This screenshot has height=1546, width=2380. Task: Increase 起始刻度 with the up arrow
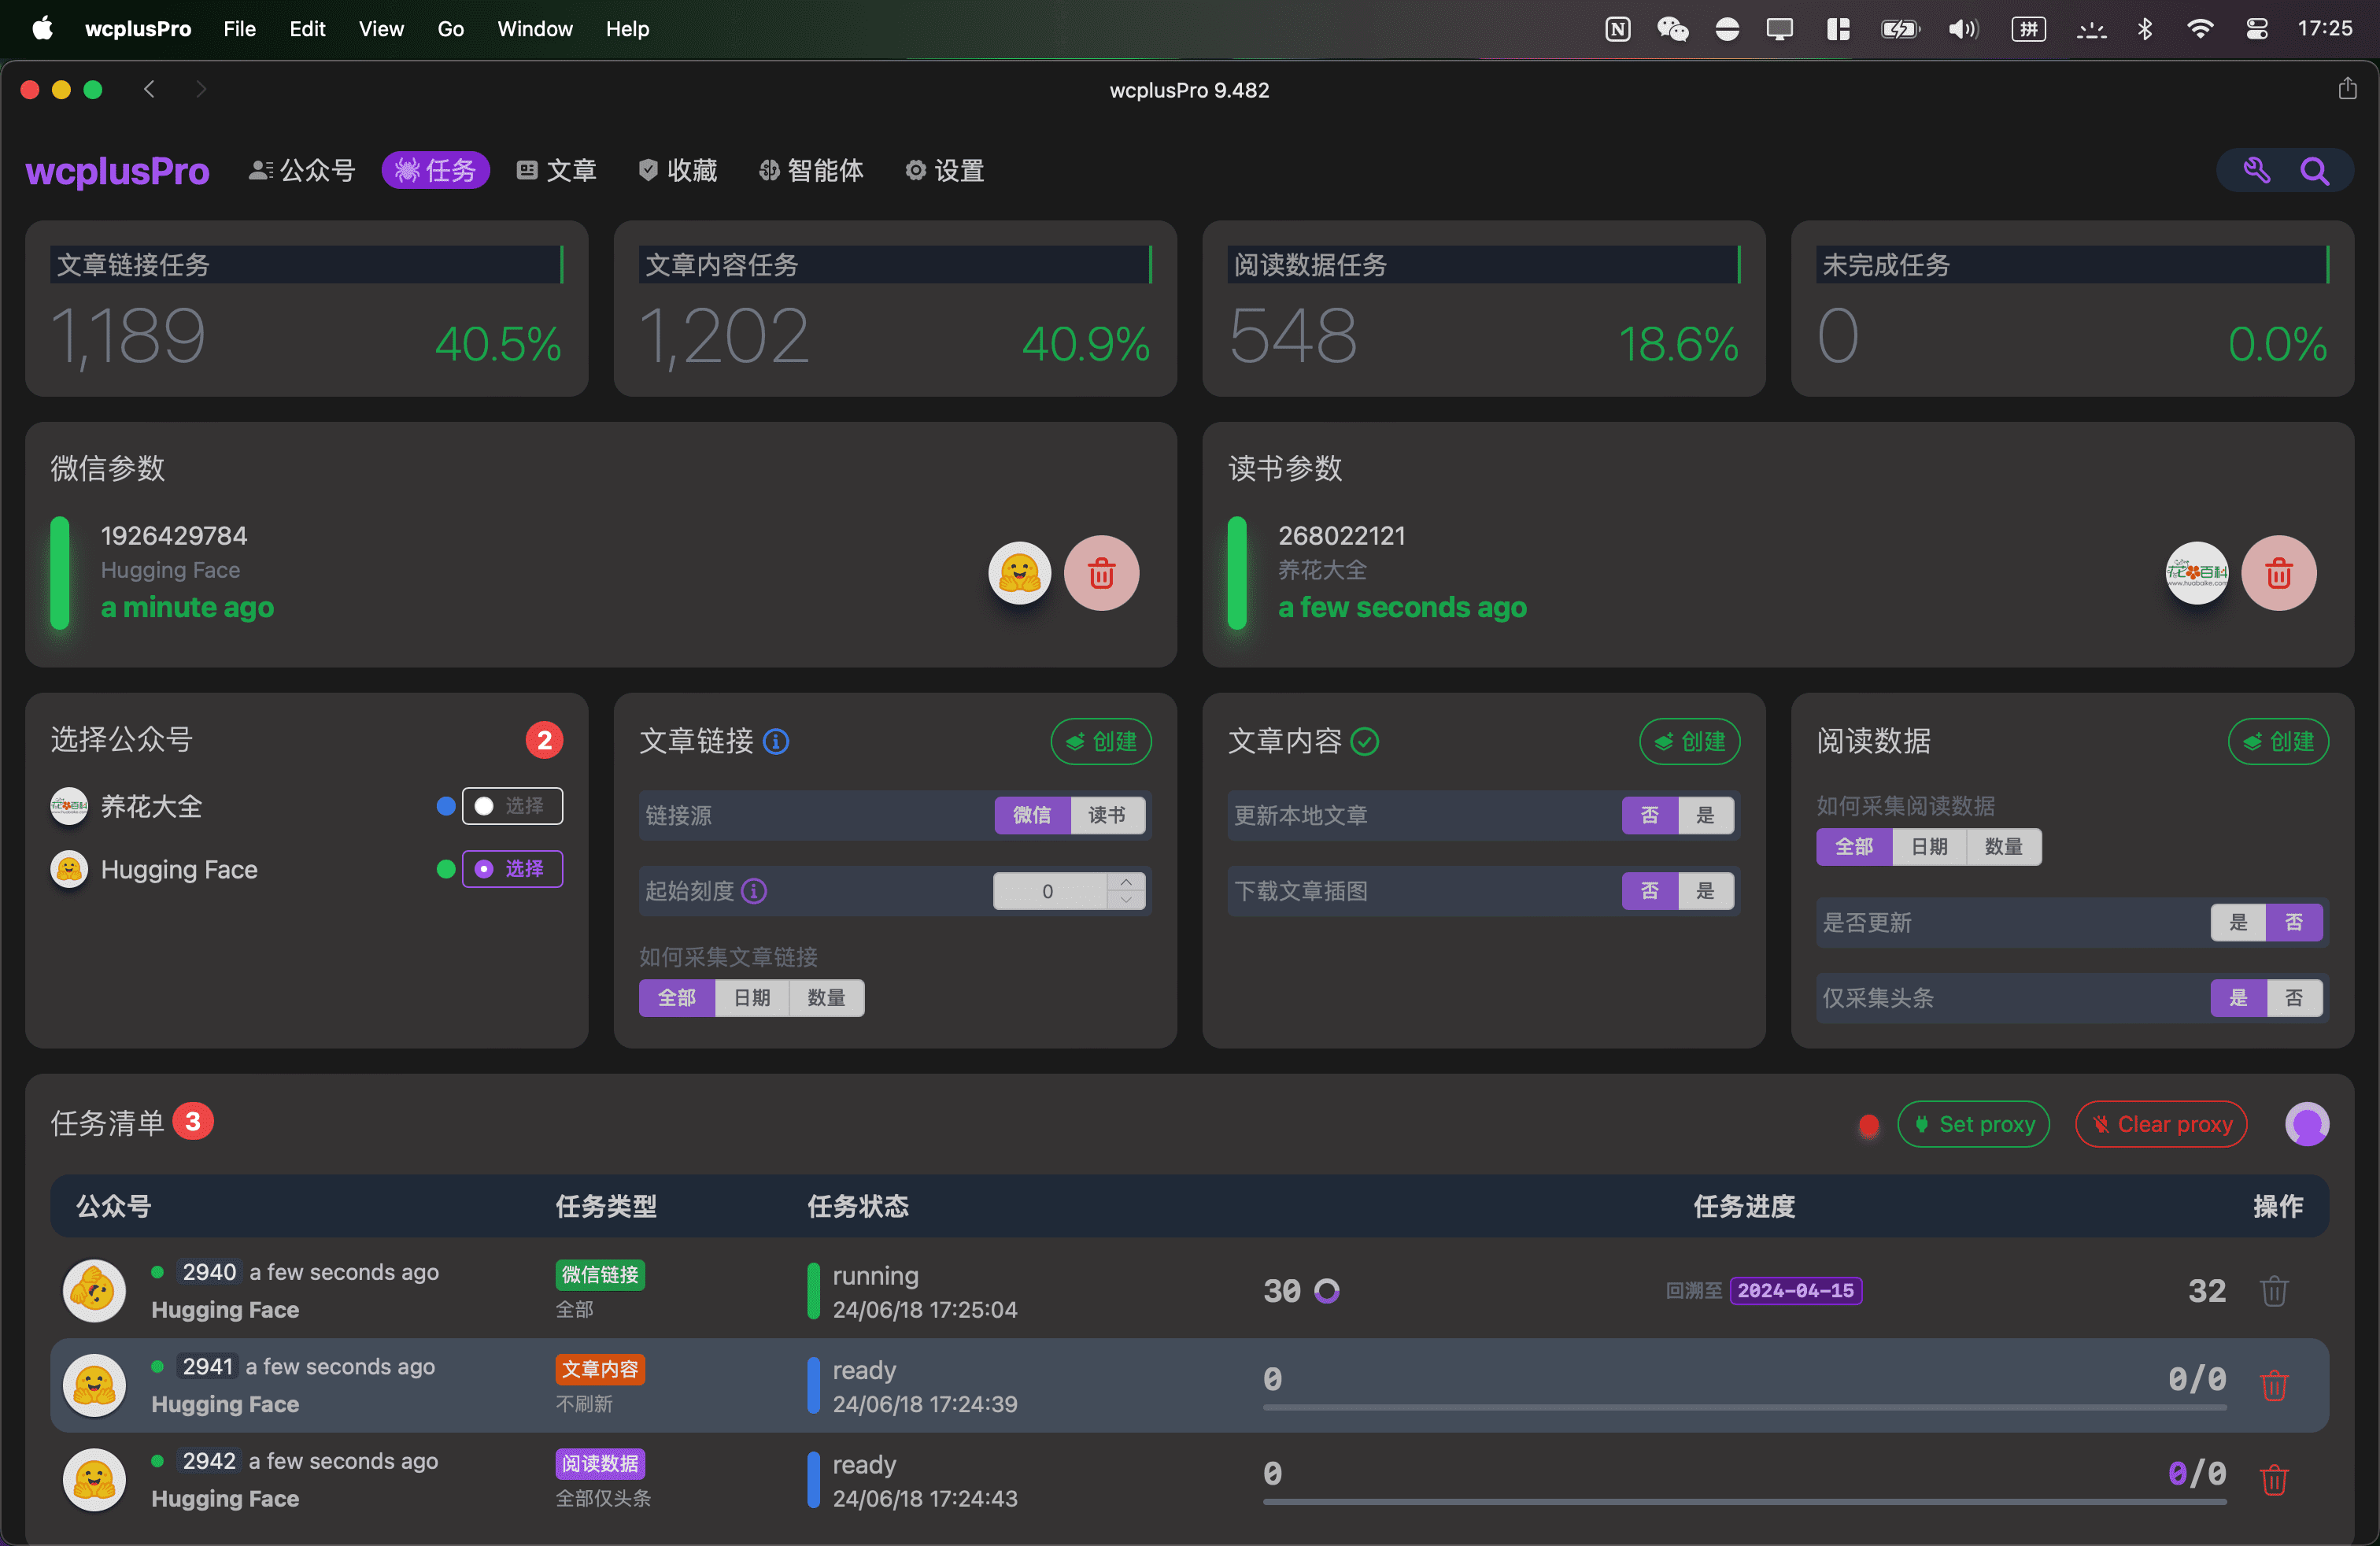pos(1126,882)
